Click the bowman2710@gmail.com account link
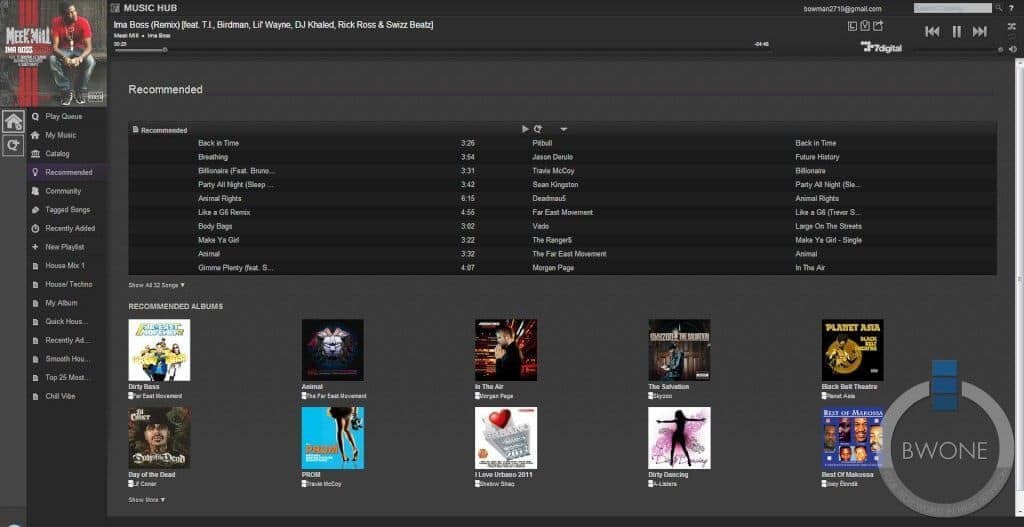 point(842,8)
